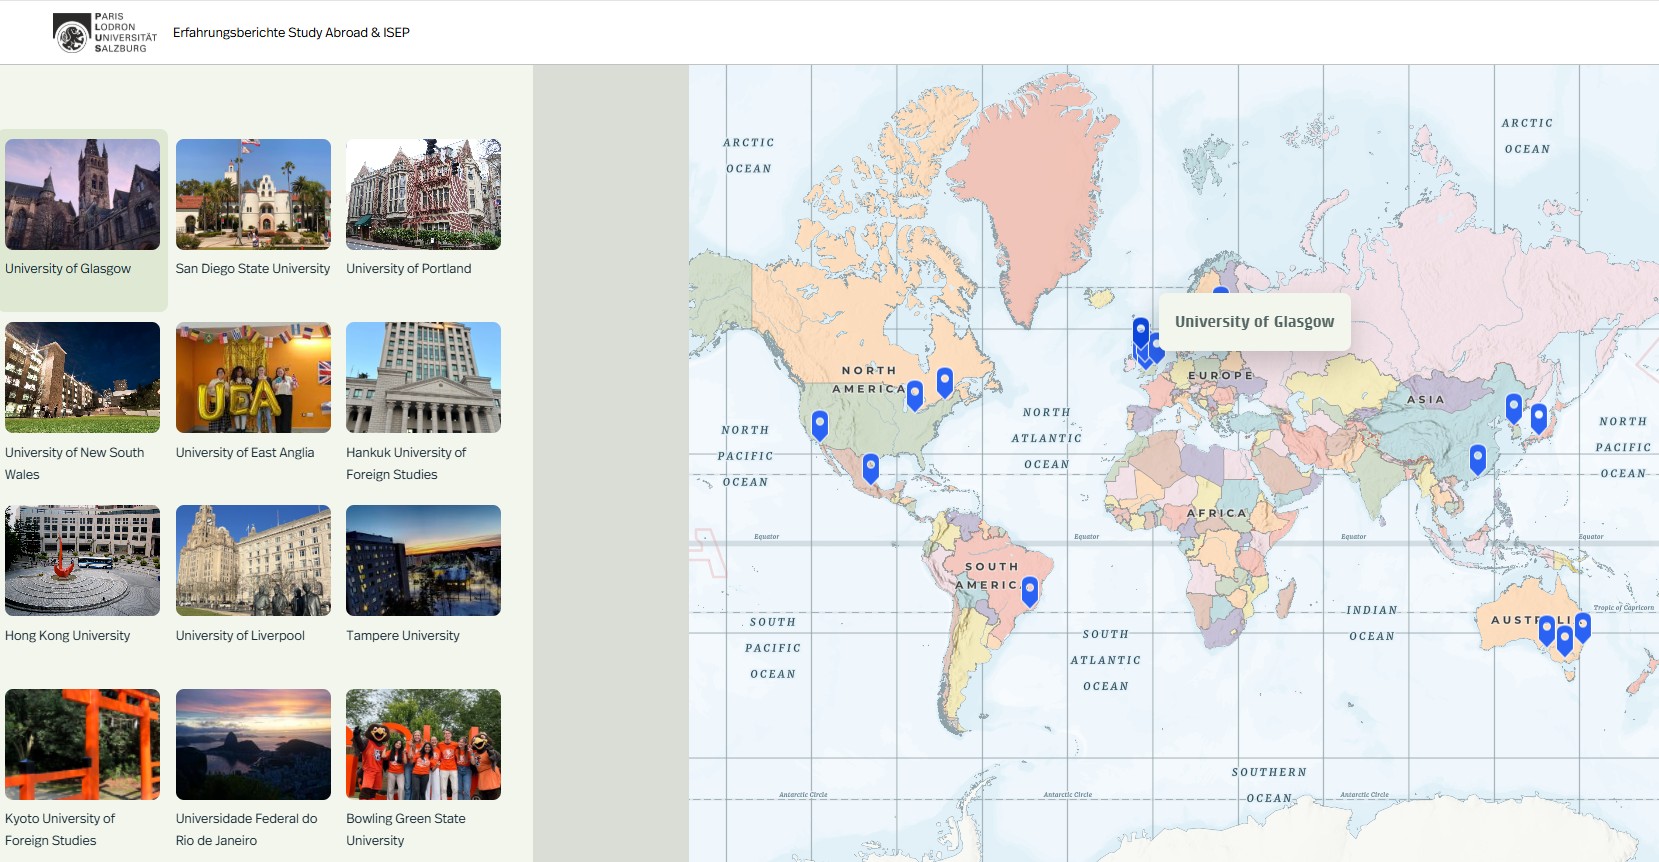Click the "University of East Anglia" card title
The width and height of the screenshot is (1659, 862).
(x=245, y=453)
